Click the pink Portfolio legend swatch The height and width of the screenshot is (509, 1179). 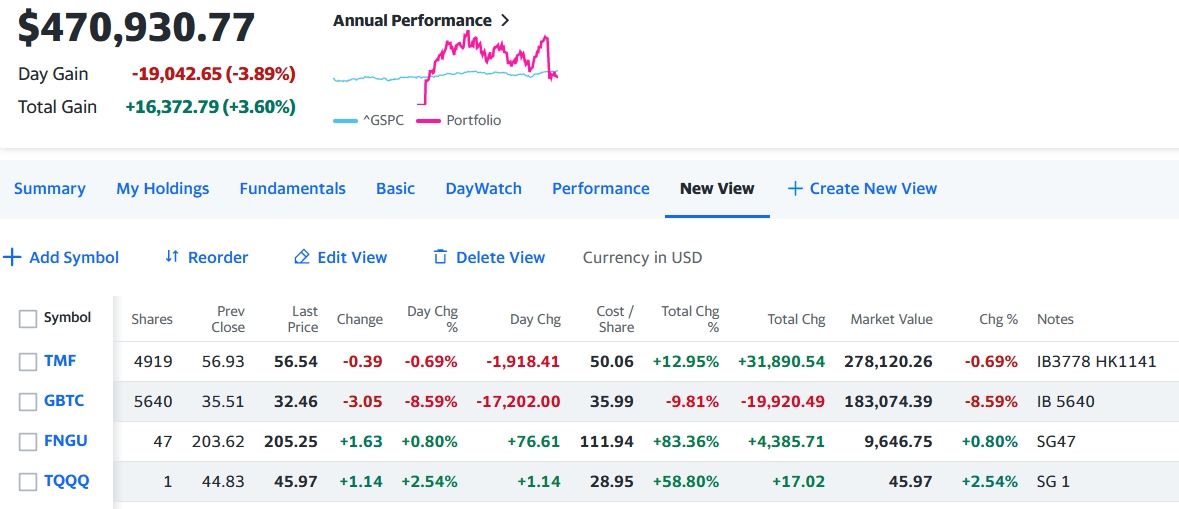428,121
